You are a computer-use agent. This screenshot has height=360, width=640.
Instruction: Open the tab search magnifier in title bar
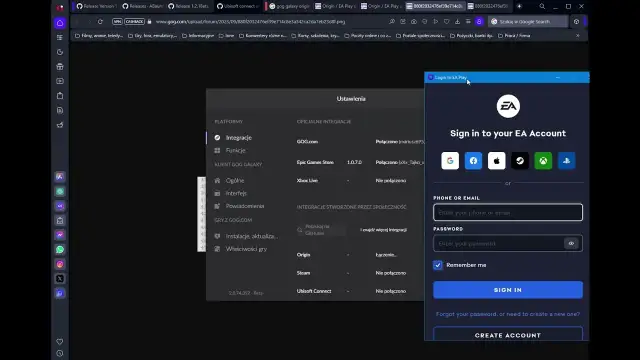point(542,6)
